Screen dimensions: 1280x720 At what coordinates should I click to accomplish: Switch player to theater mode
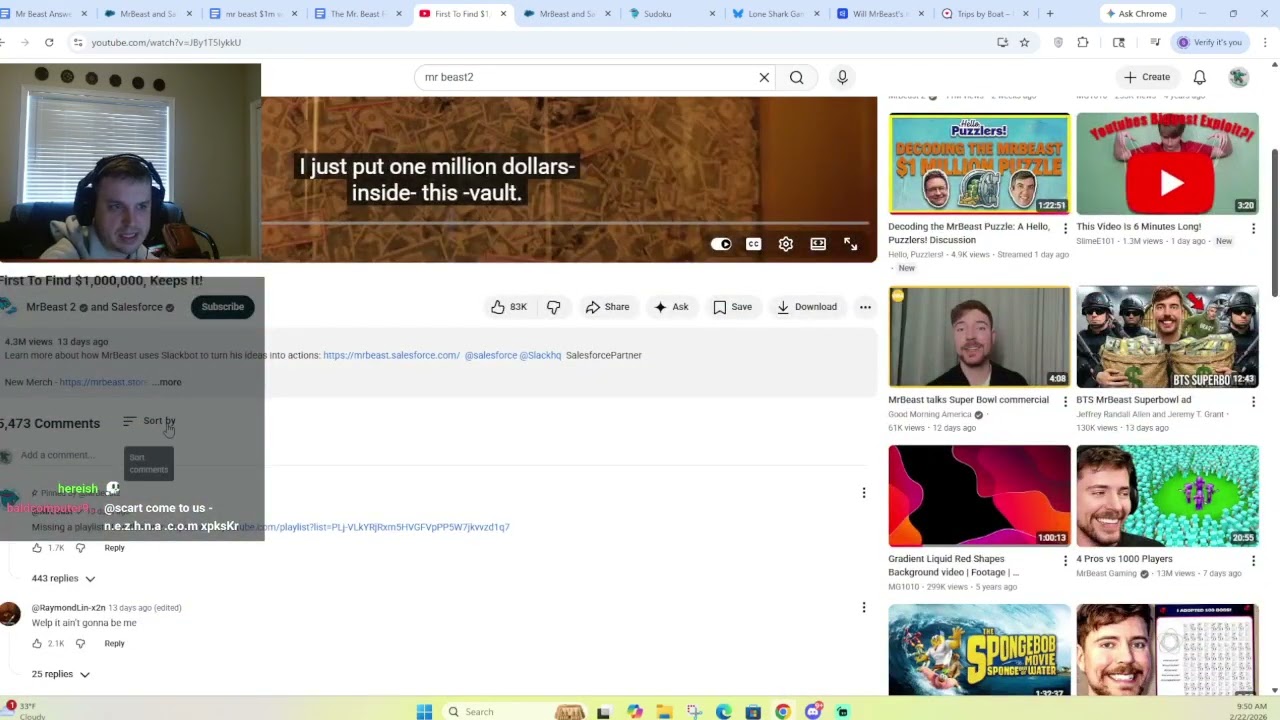point(818,244)
